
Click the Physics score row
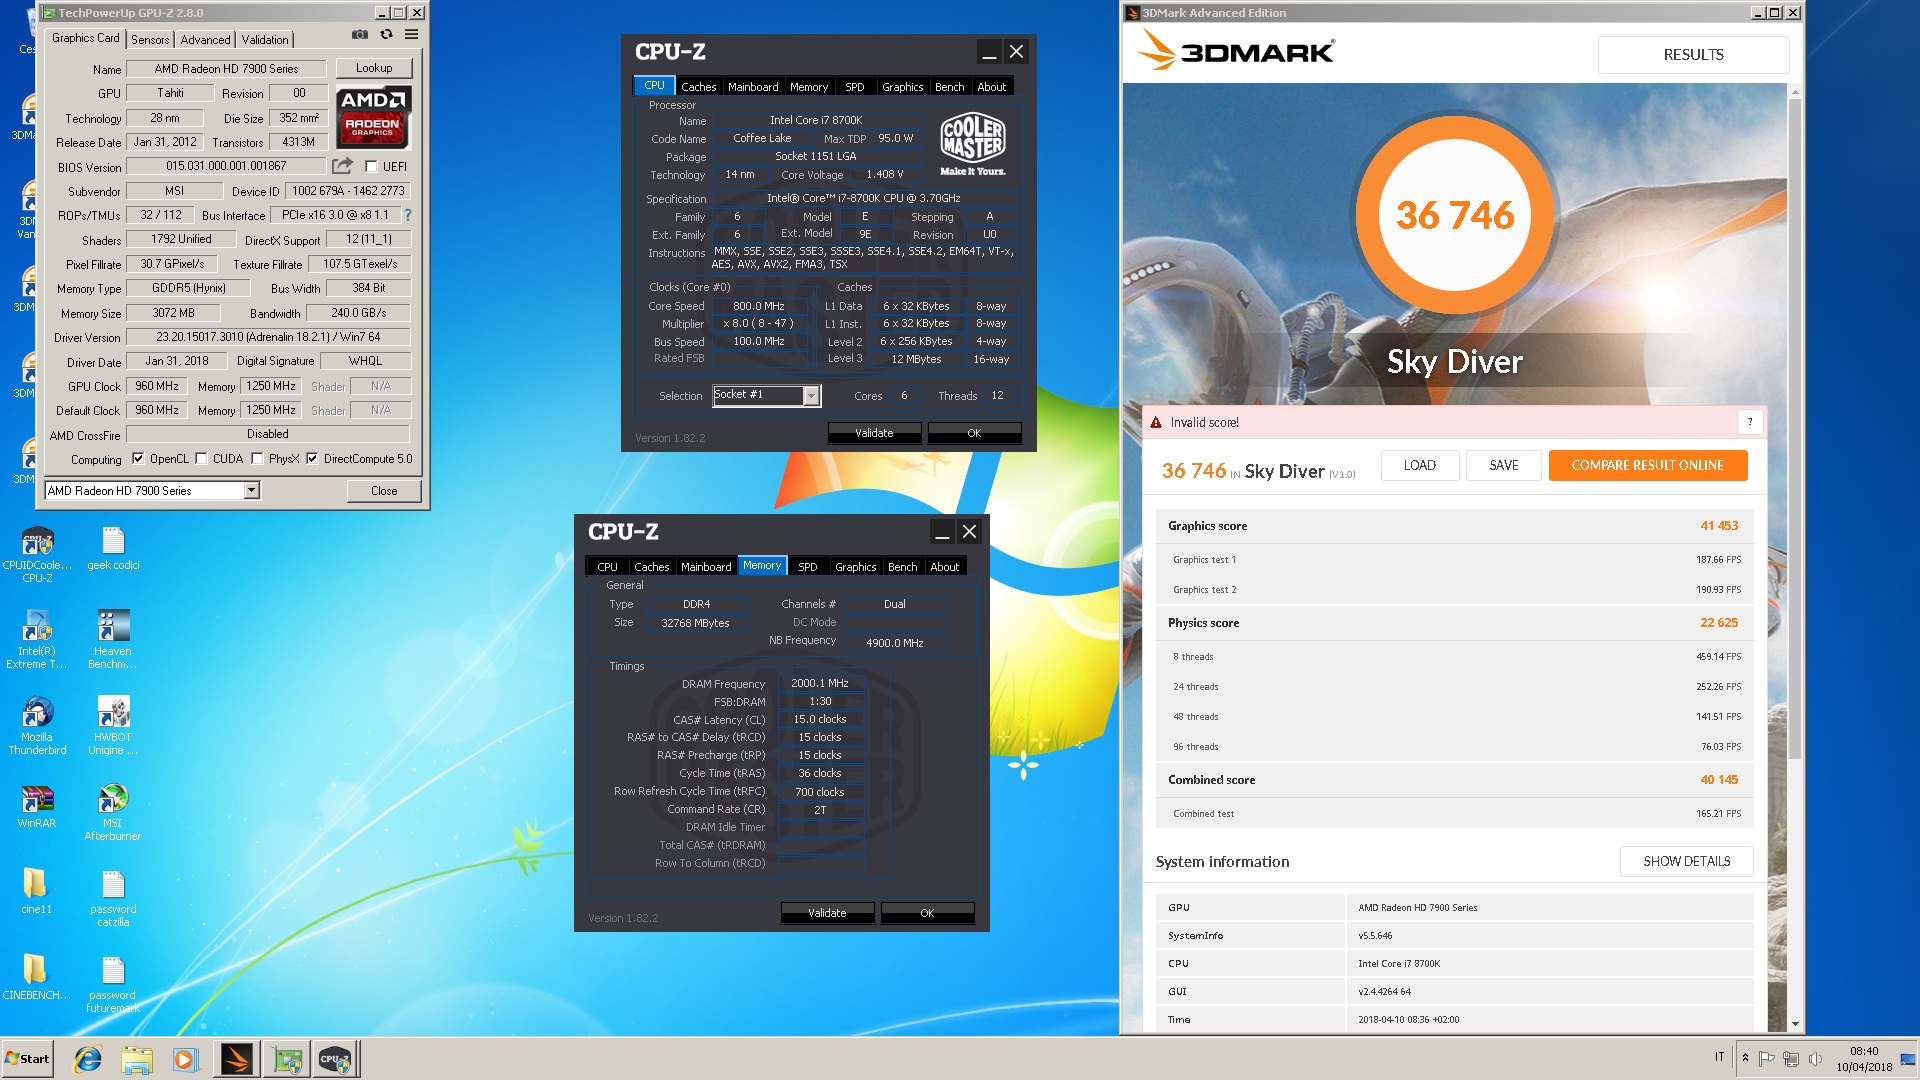1454,623
